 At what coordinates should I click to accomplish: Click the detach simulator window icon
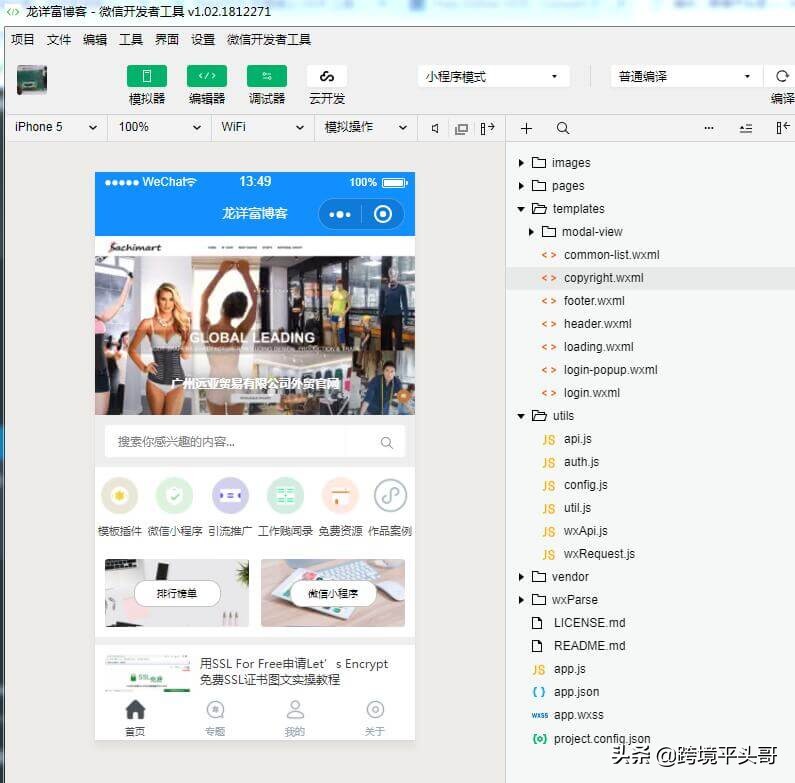461,129
